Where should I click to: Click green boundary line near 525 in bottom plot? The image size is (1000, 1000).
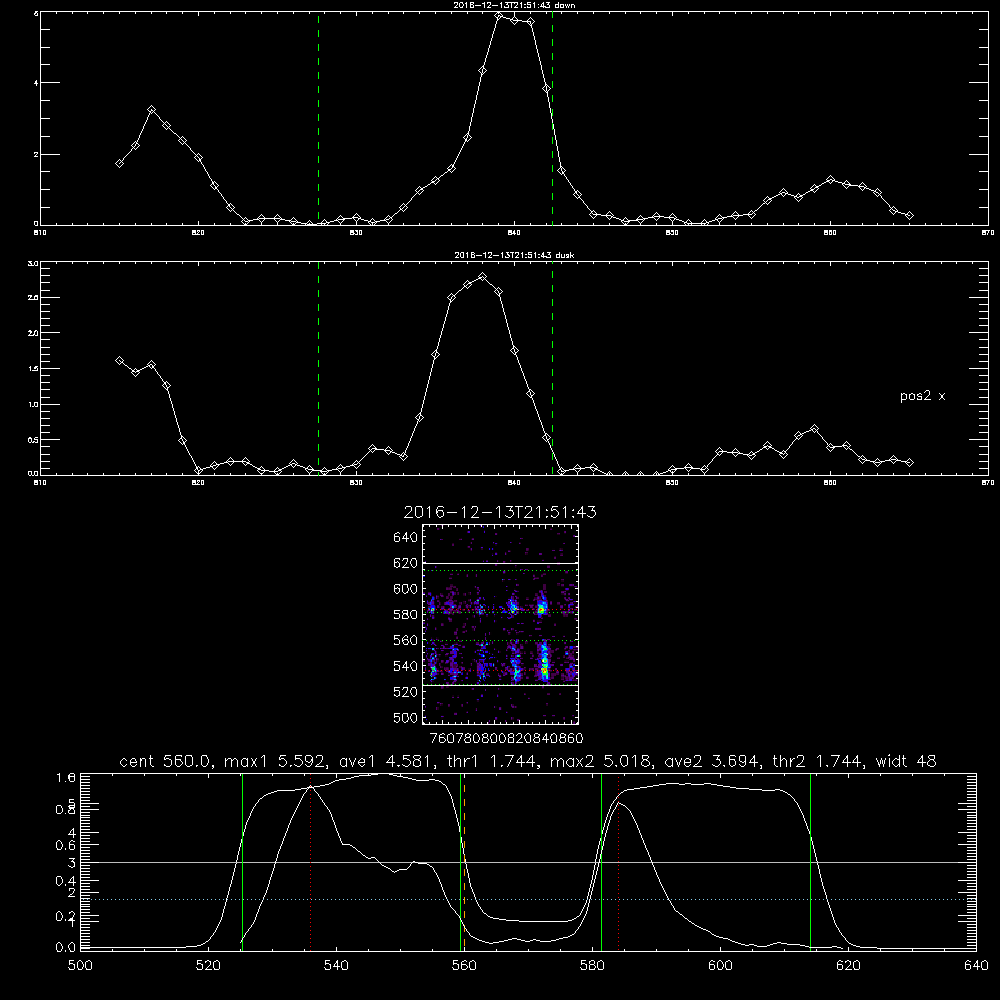[242, 861]
